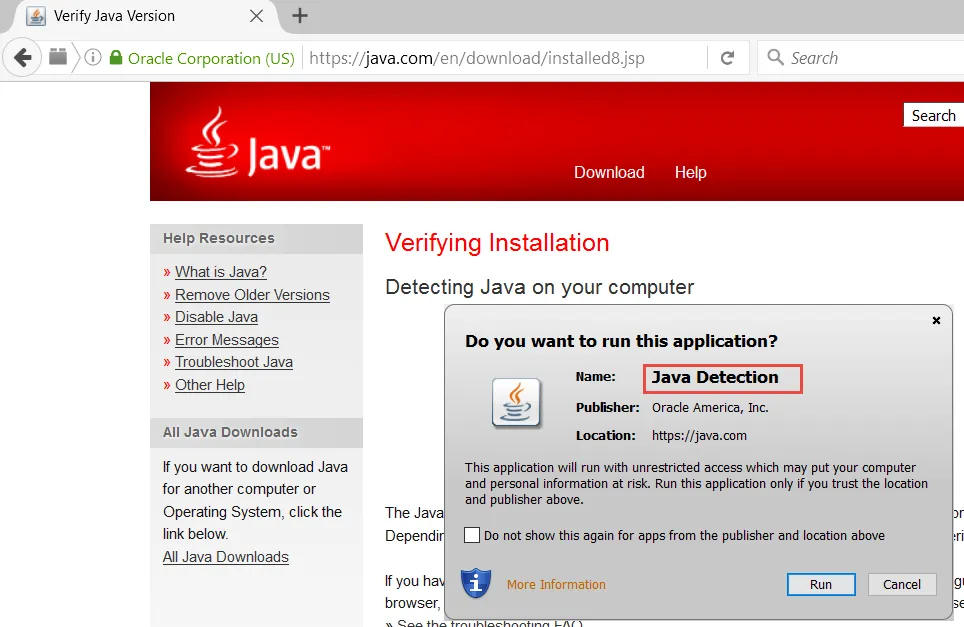
Task: Click Detecting Java on your computer text
Action: [539, 287]
